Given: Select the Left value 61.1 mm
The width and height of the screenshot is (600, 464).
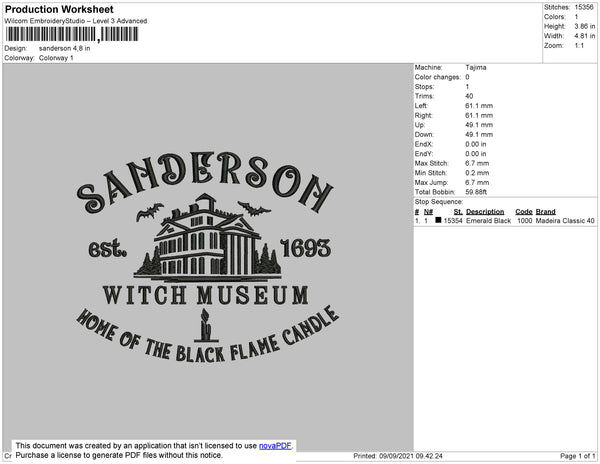Looking at the screenshot, I should coord(479,106).
